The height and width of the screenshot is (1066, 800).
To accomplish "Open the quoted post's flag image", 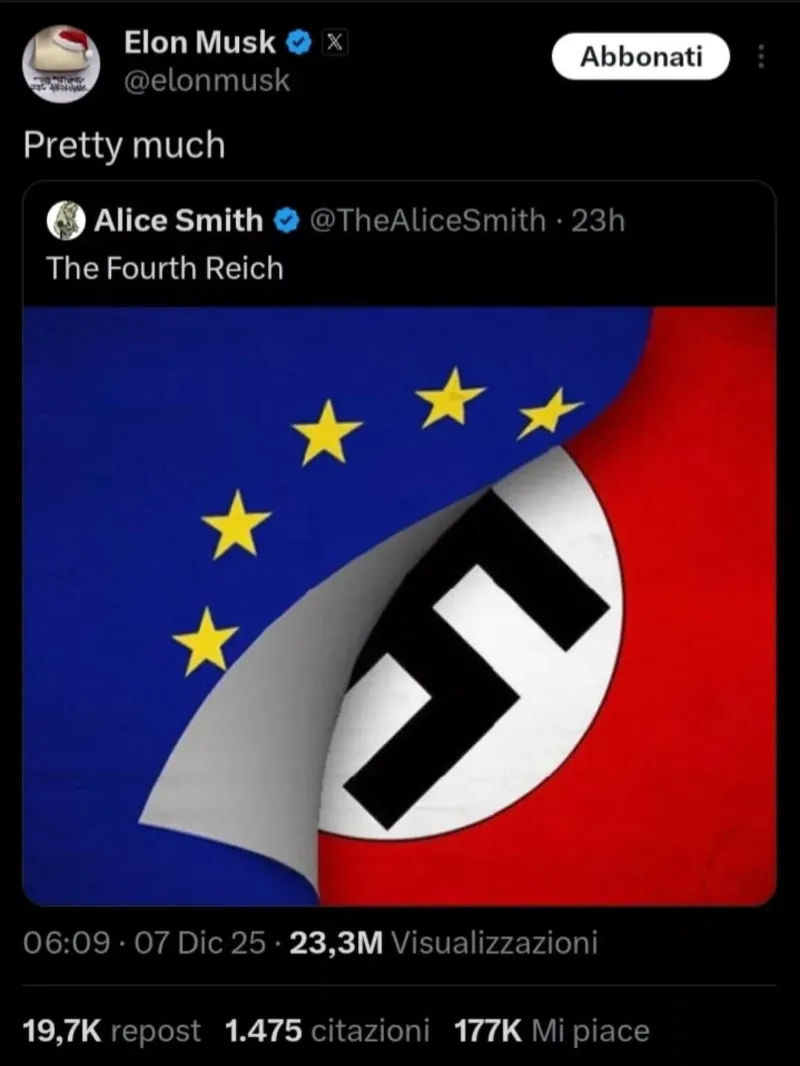I will pyautogui.click(x=400, y=606).
